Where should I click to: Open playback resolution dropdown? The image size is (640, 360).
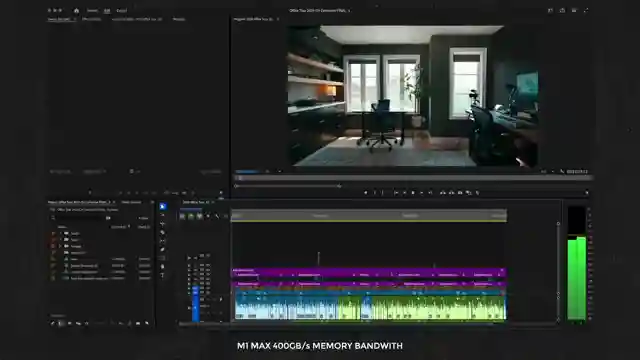(547, 172)
